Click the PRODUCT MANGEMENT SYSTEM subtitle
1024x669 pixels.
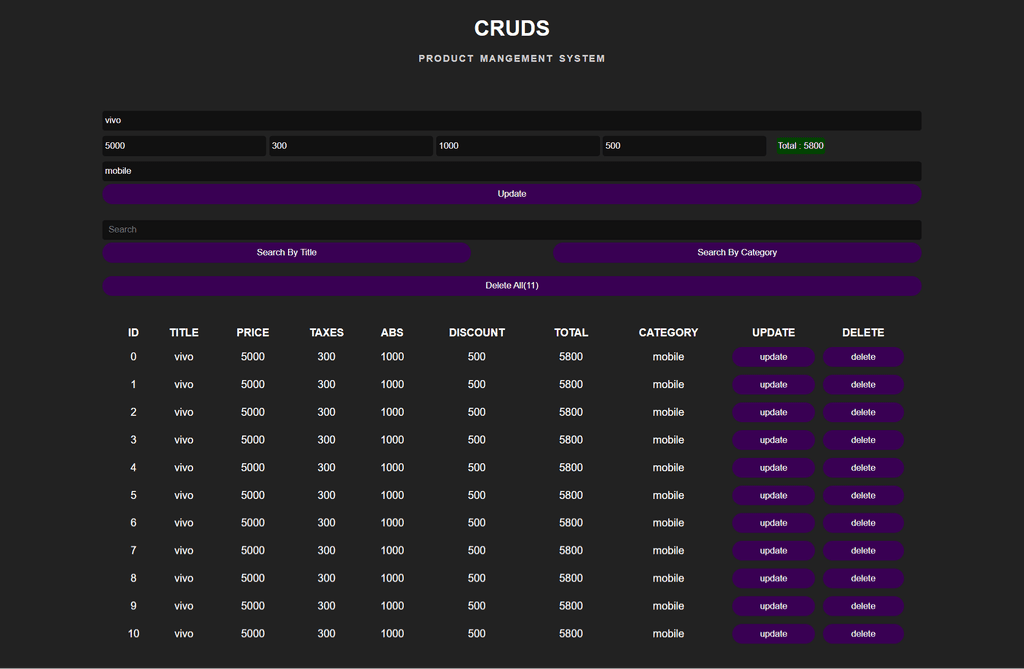pyautogui.click(x=511, y=58)
